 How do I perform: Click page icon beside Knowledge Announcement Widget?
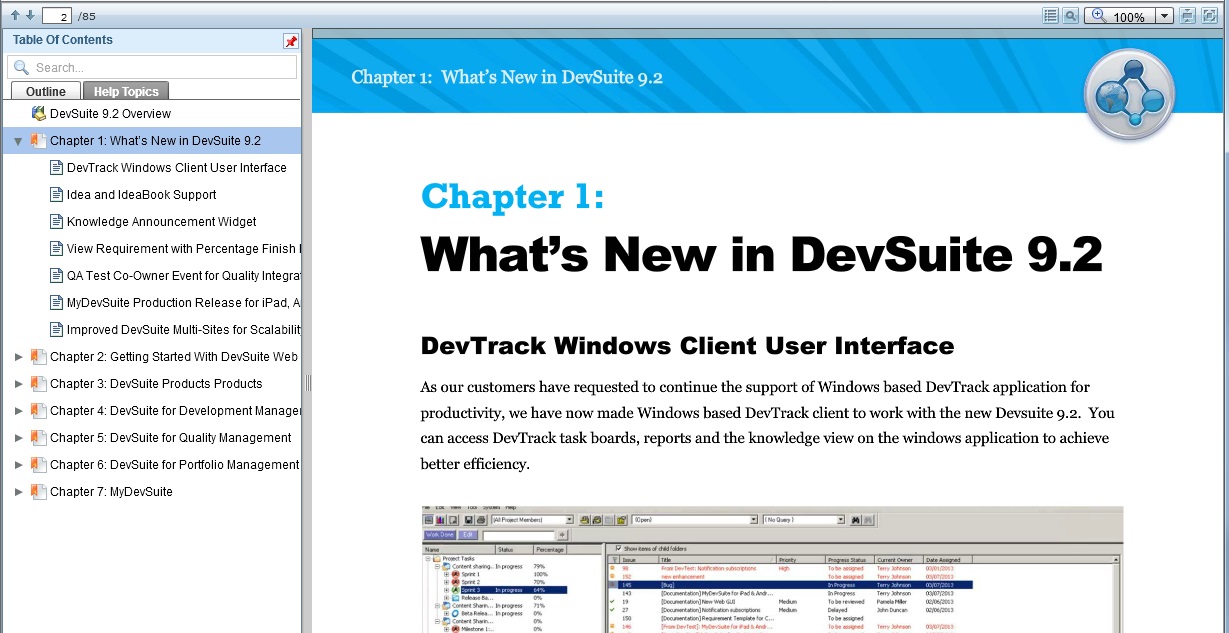coord(57,221)
